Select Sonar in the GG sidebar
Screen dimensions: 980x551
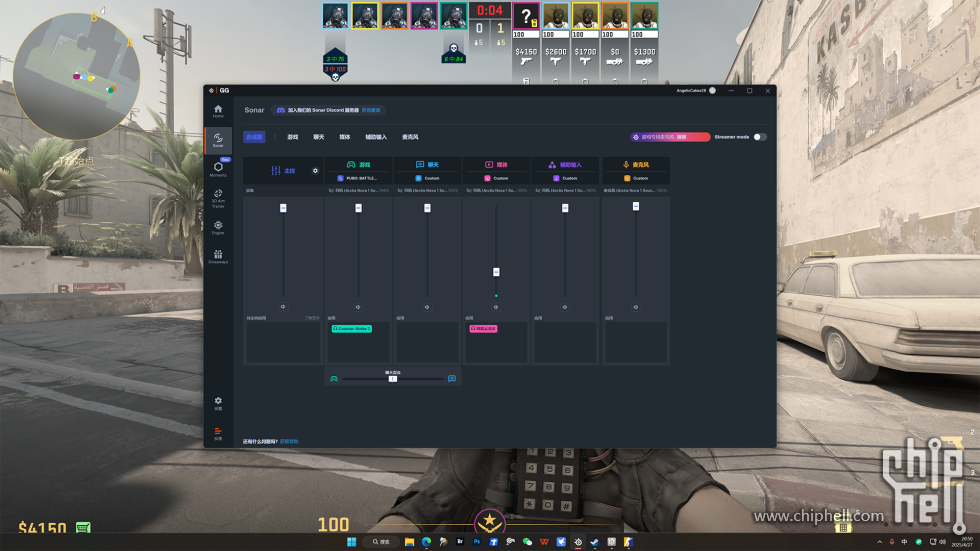[x=218, y=140]
